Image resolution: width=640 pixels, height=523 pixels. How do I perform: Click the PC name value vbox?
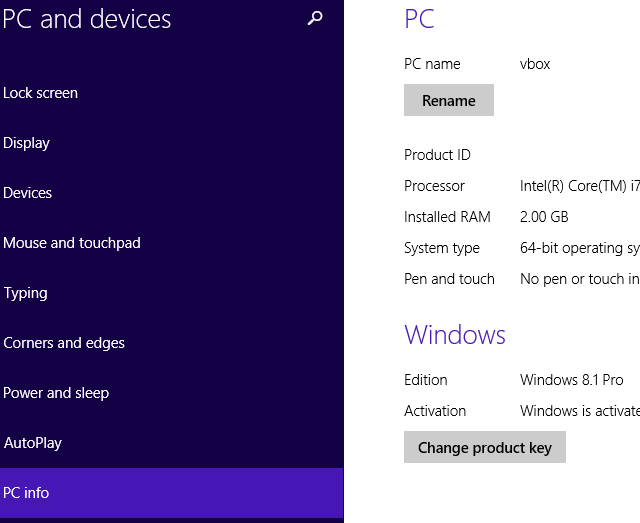click(x=535, y=64)
